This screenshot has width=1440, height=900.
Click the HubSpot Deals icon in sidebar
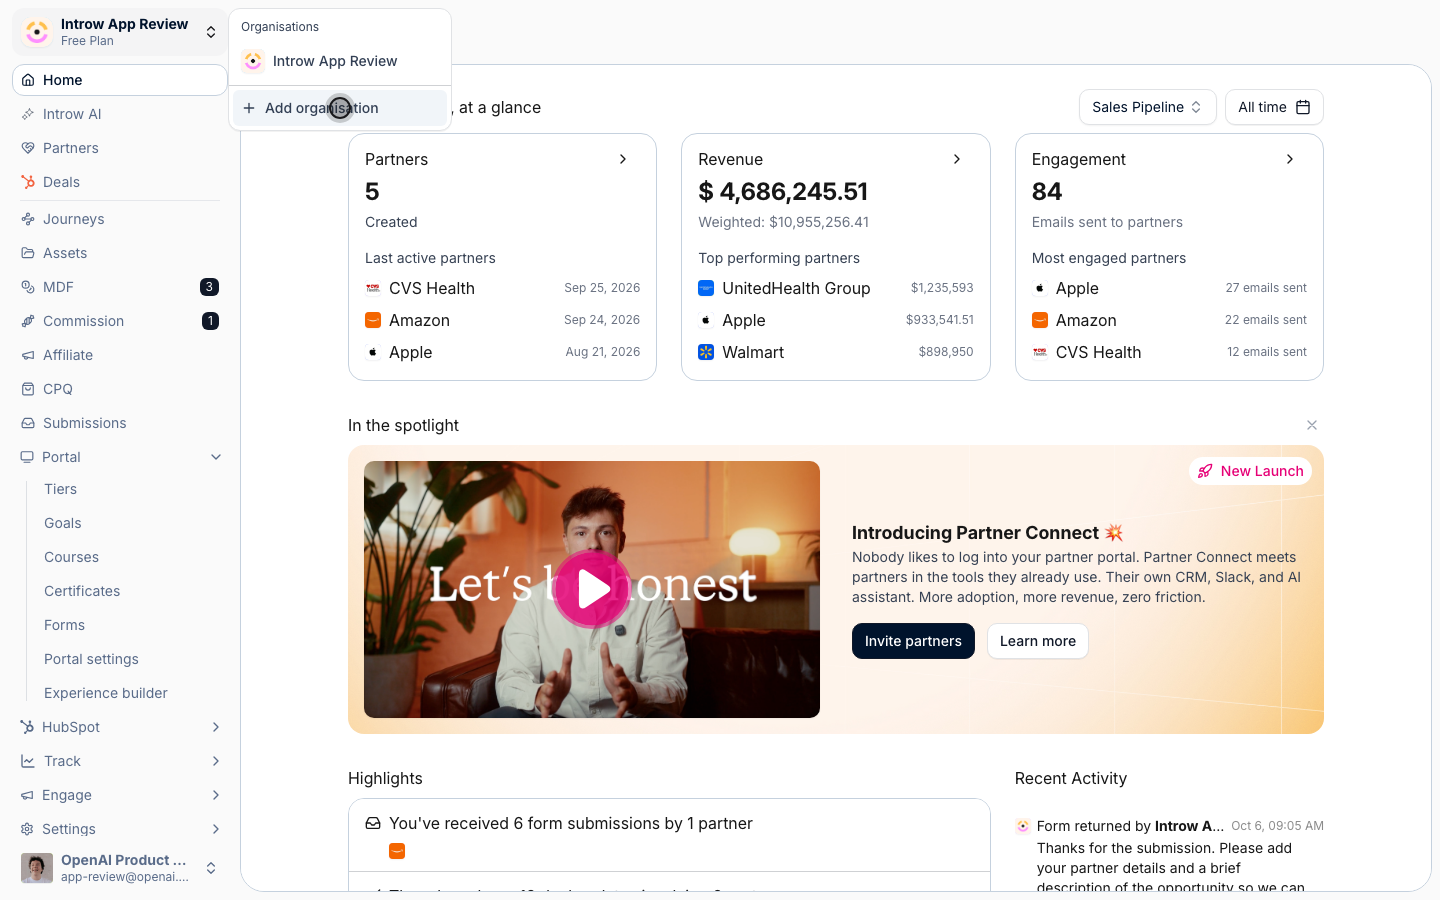pyautogui.click(x=28, y=182)
